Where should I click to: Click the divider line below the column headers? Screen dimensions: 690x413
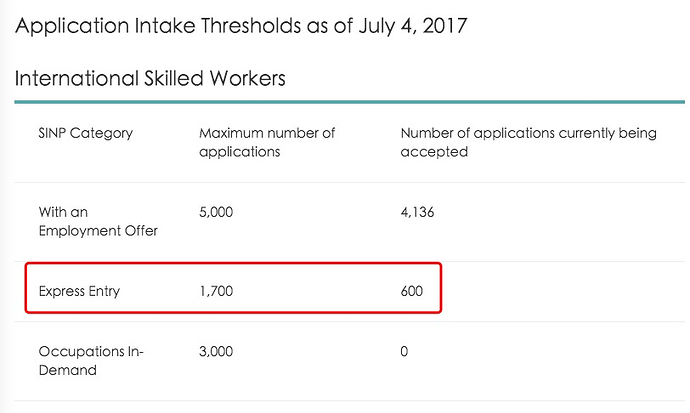pyautogui.click(x=348, y=181)
